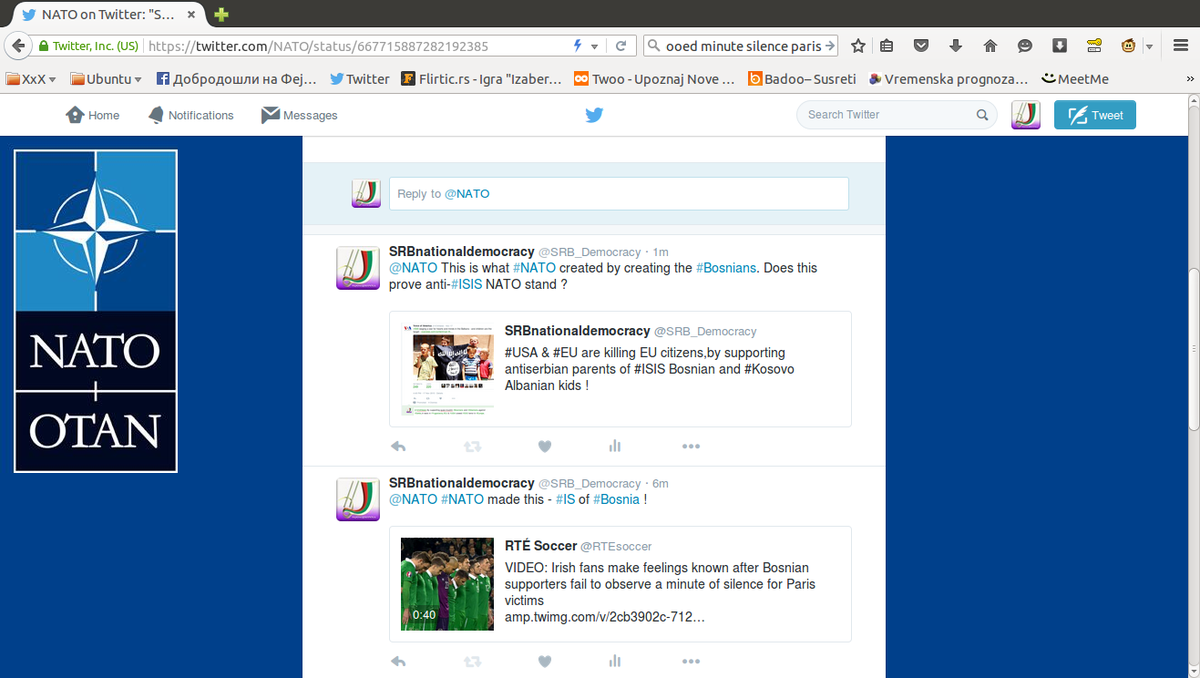Open the @RTEsoccer handle
Viewport: 1200px width, 678px height.
tap(616, 546)
